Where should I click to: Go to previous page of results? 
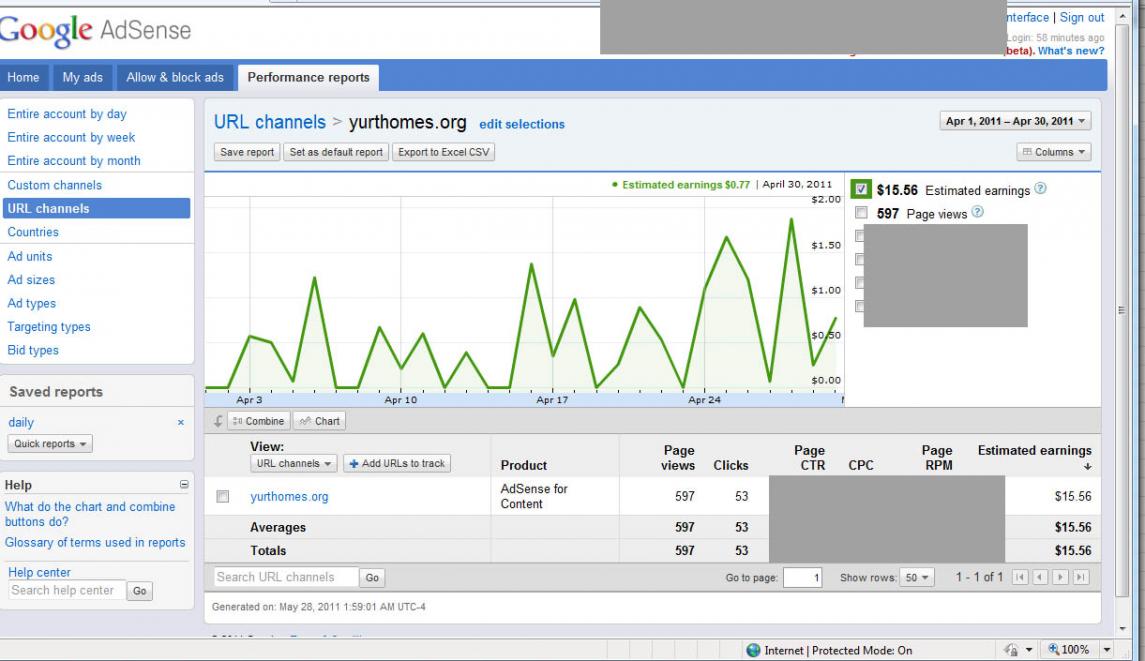[1041, 578]
